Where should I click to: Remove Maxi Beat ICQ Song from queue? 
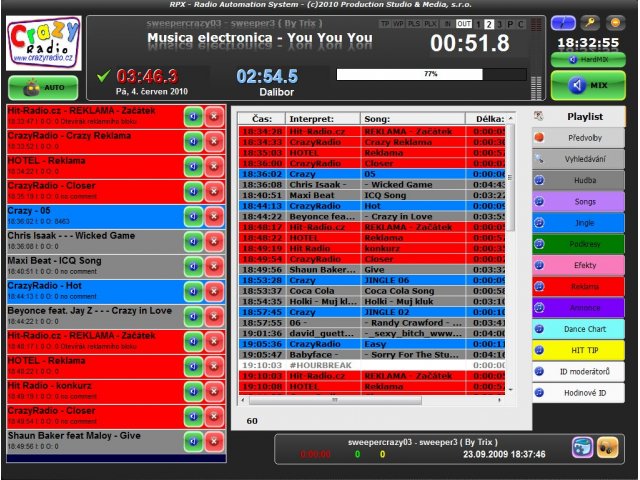tap(214, 268)
